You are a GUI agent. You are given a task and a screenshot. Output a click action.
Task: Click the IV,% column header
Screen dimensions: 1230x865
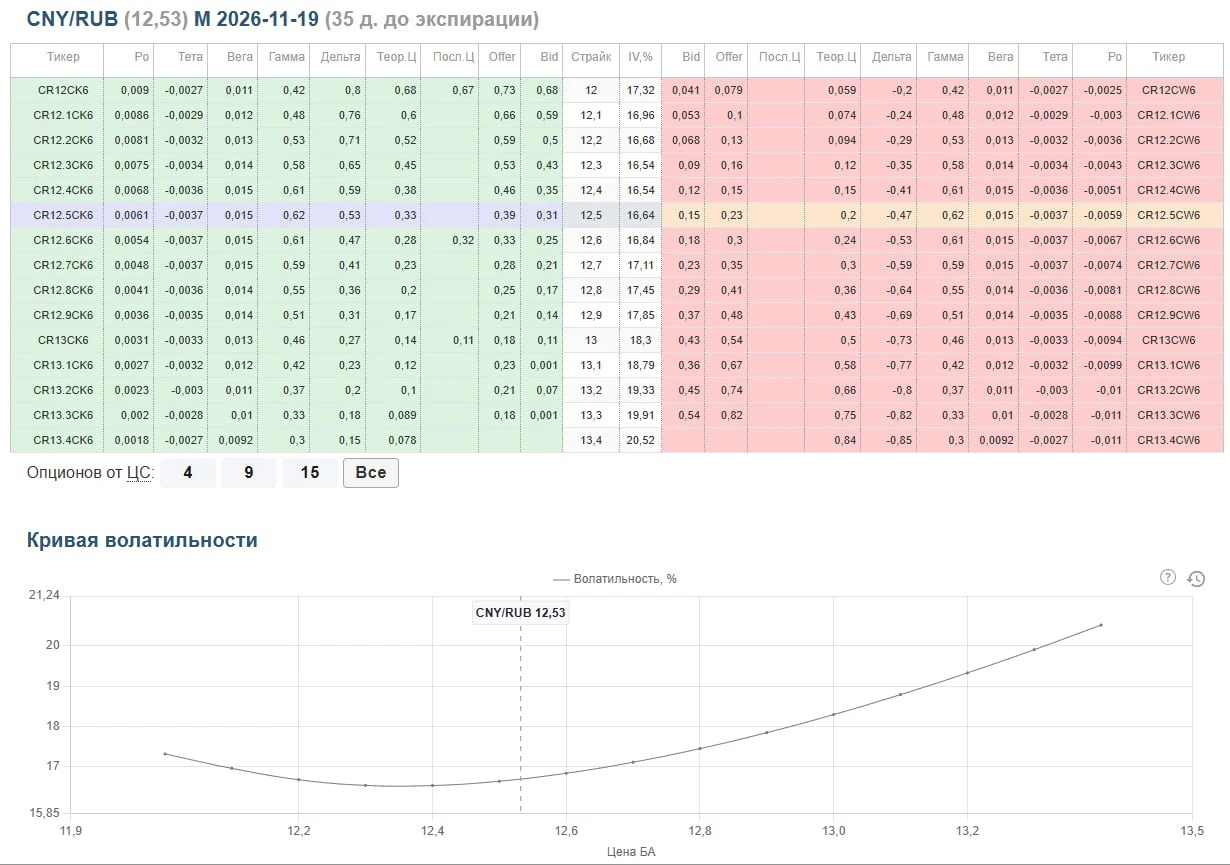click(640, 57)
